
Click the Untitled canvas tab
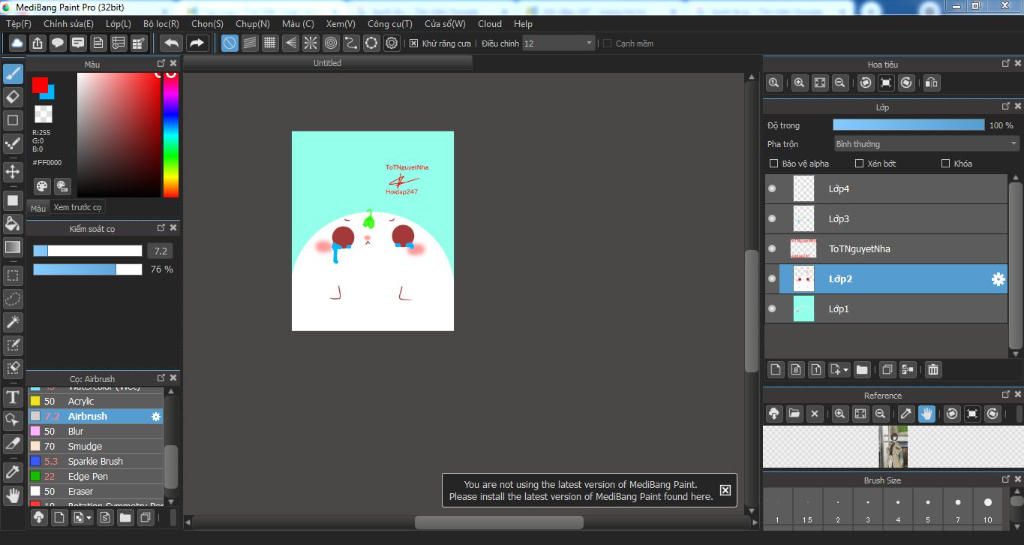[x=327, y=63]
